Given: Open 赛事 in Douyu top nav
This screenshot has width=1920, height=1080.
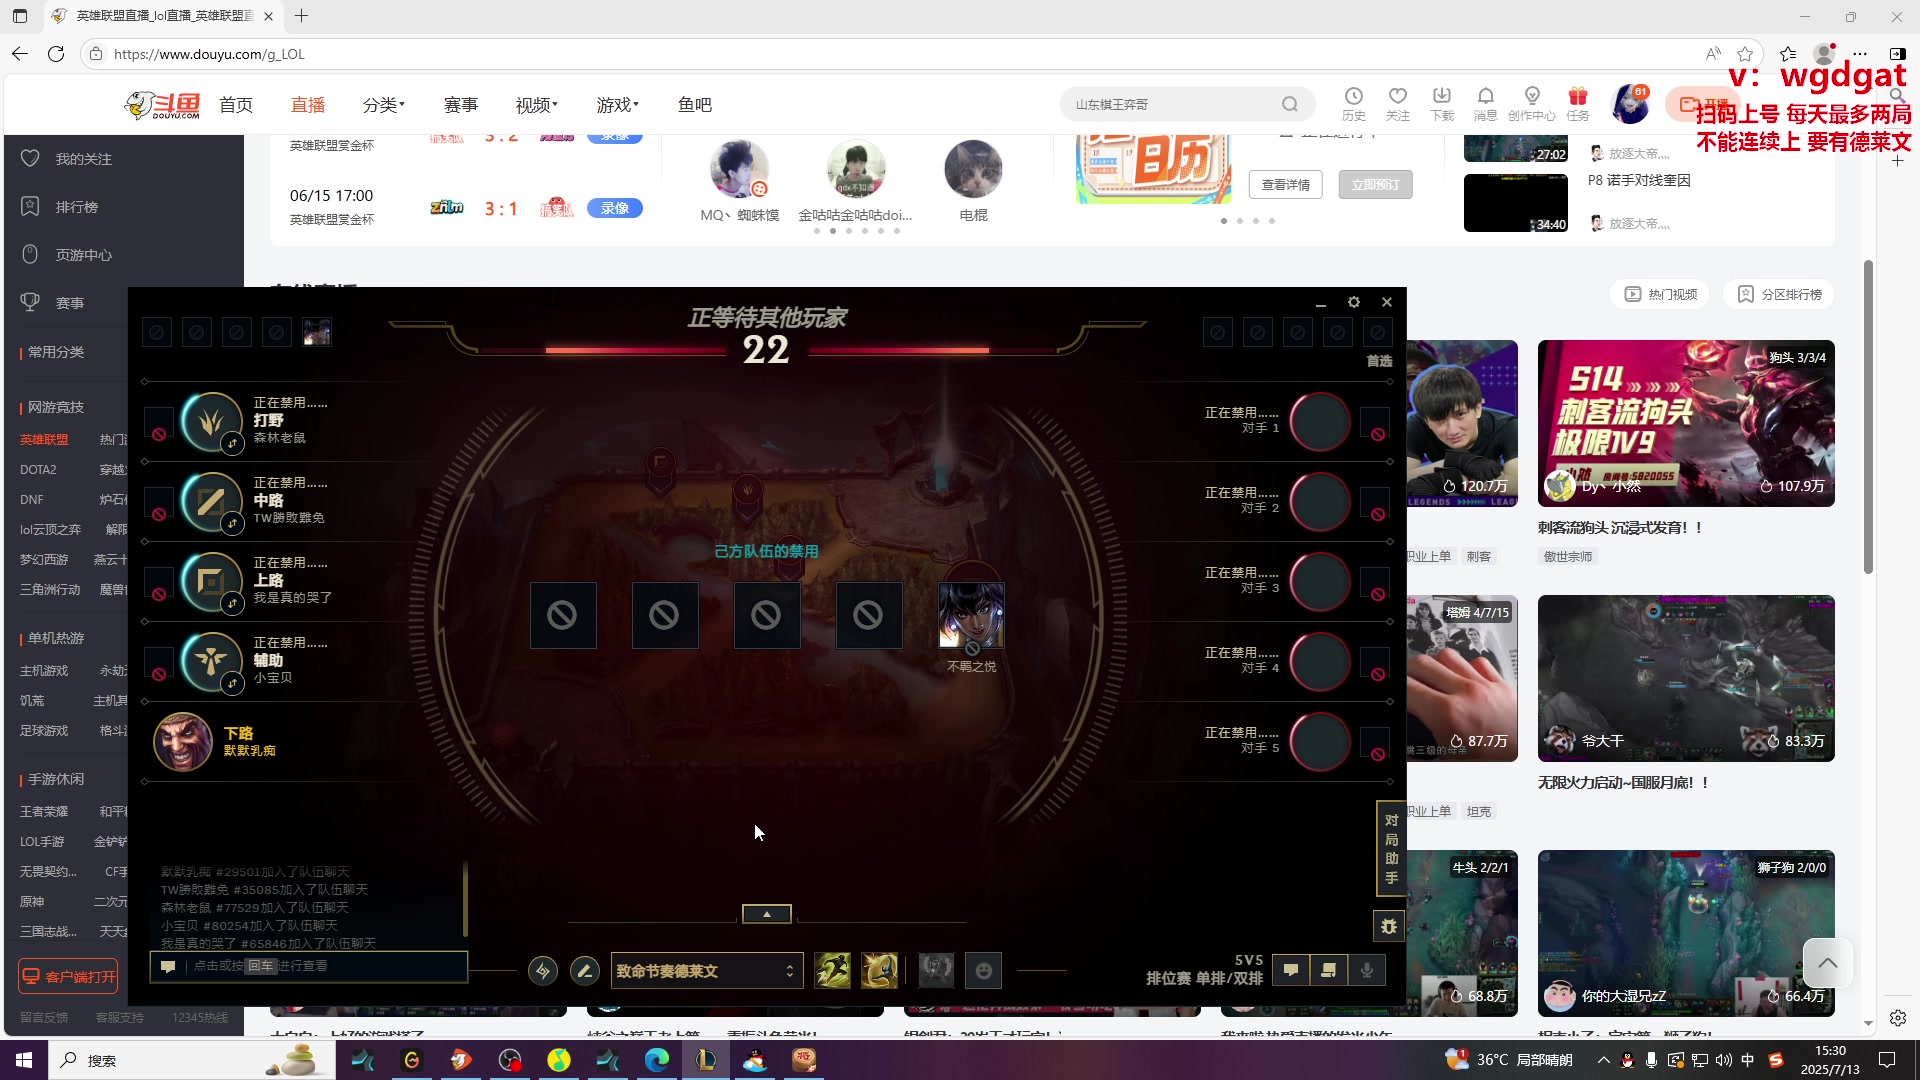Looking at the screenshot, I should [461, 105].
